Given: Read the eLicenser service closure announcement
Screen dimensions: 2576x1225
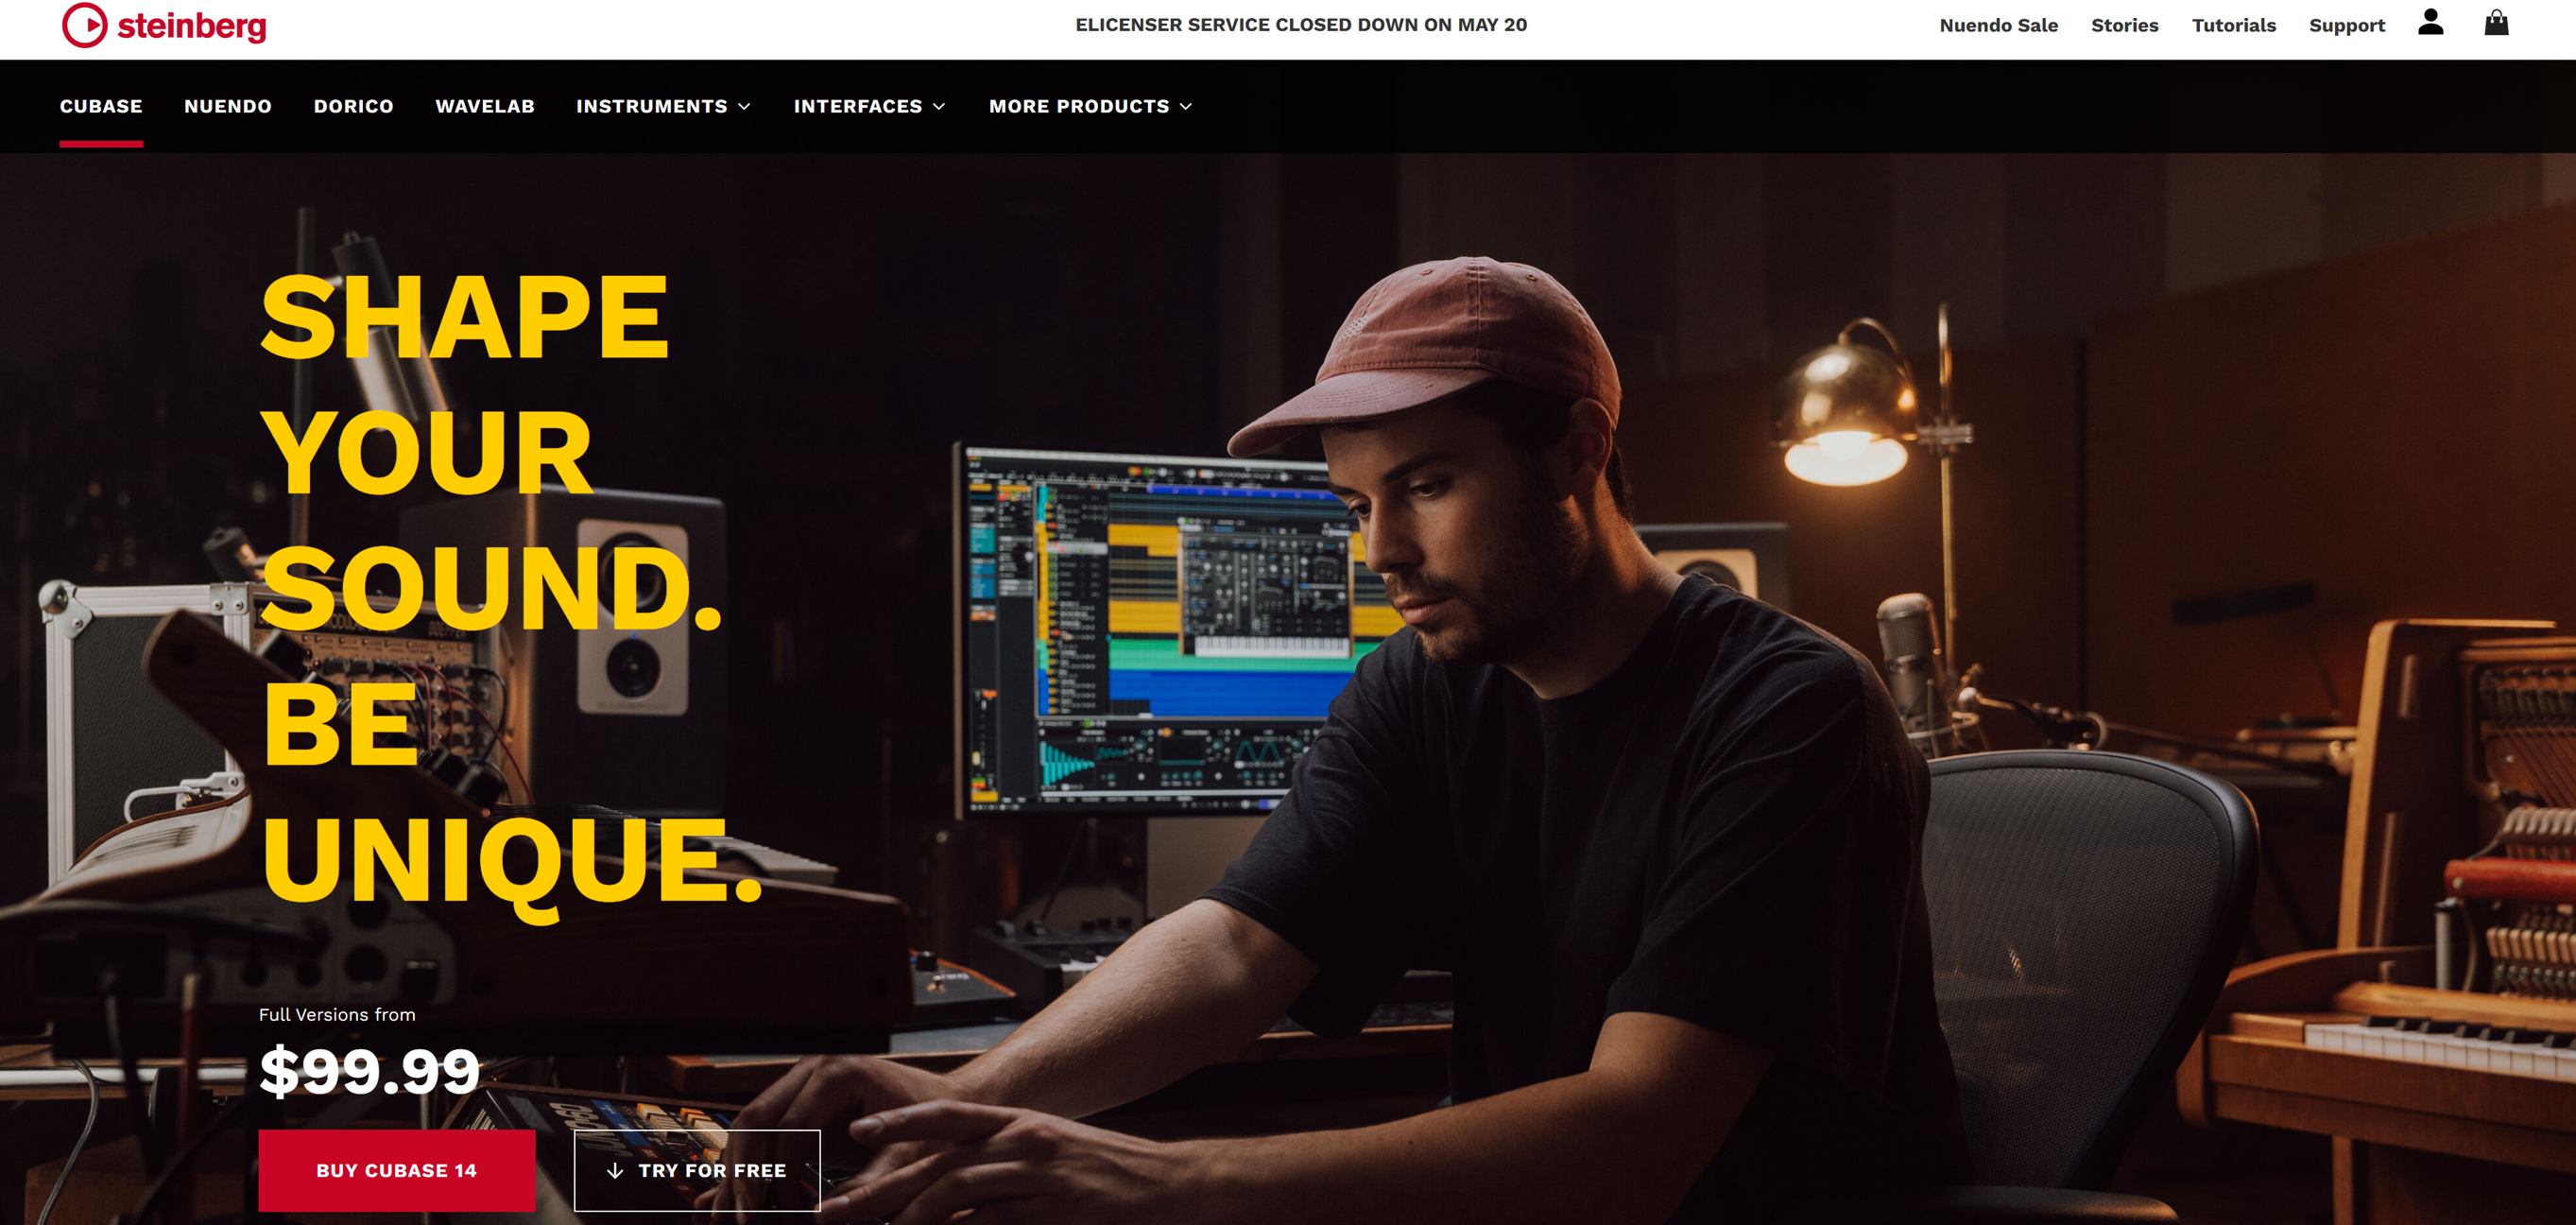Looking at the screenshot, I should coord(1301,24).
